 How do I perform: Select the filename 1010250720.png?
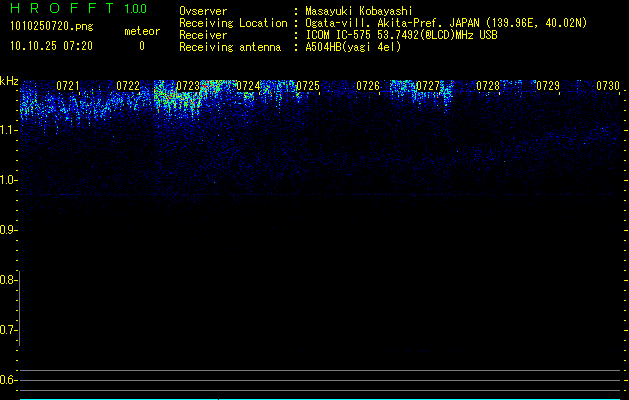52,27
